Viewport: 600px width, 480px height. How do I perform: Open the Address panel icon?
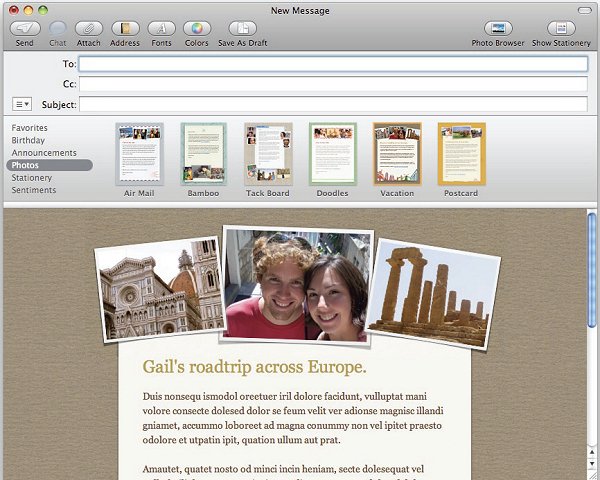point(125,29)
